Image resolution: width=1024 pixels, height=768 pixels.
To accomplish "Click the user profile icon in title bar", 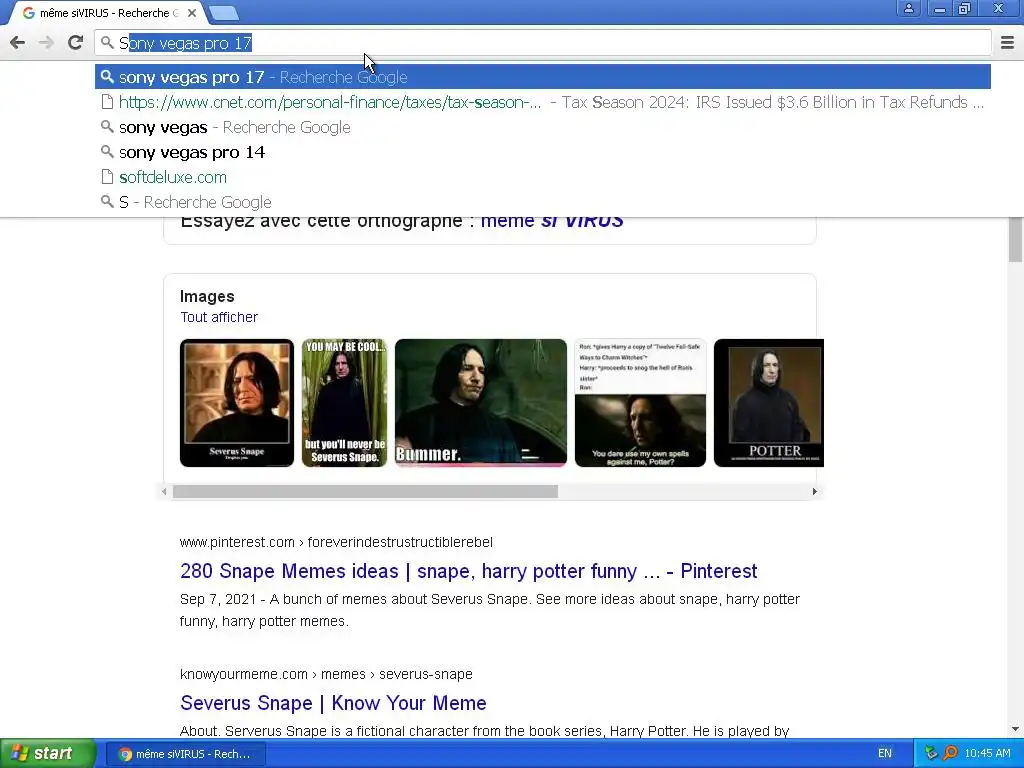I will pyautogui.click(x=908, y=8).
